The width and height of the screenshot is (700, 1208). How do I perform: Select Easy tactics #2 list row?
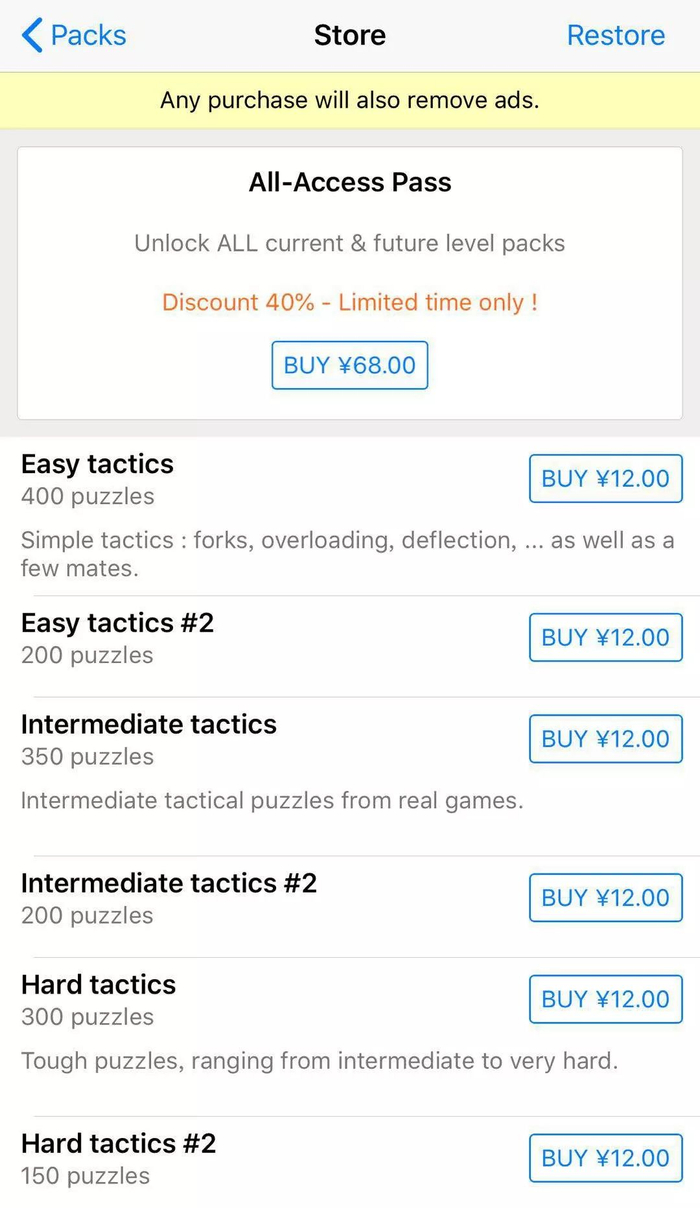click(x=117, y=624)
